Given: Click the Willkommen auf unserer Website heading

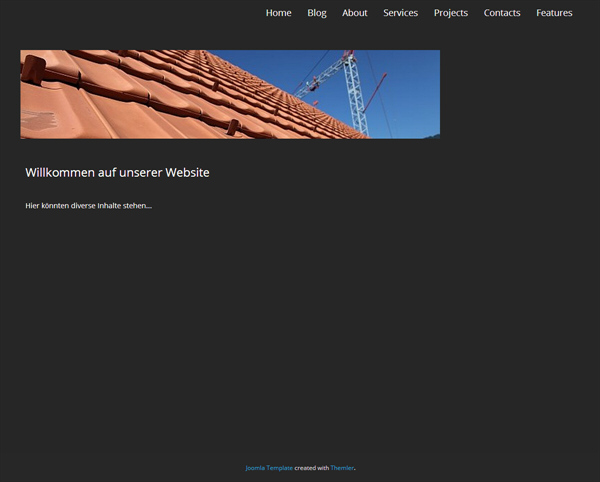Looking at the screenshot, I should pyautogui.click(x=117, y=173).
